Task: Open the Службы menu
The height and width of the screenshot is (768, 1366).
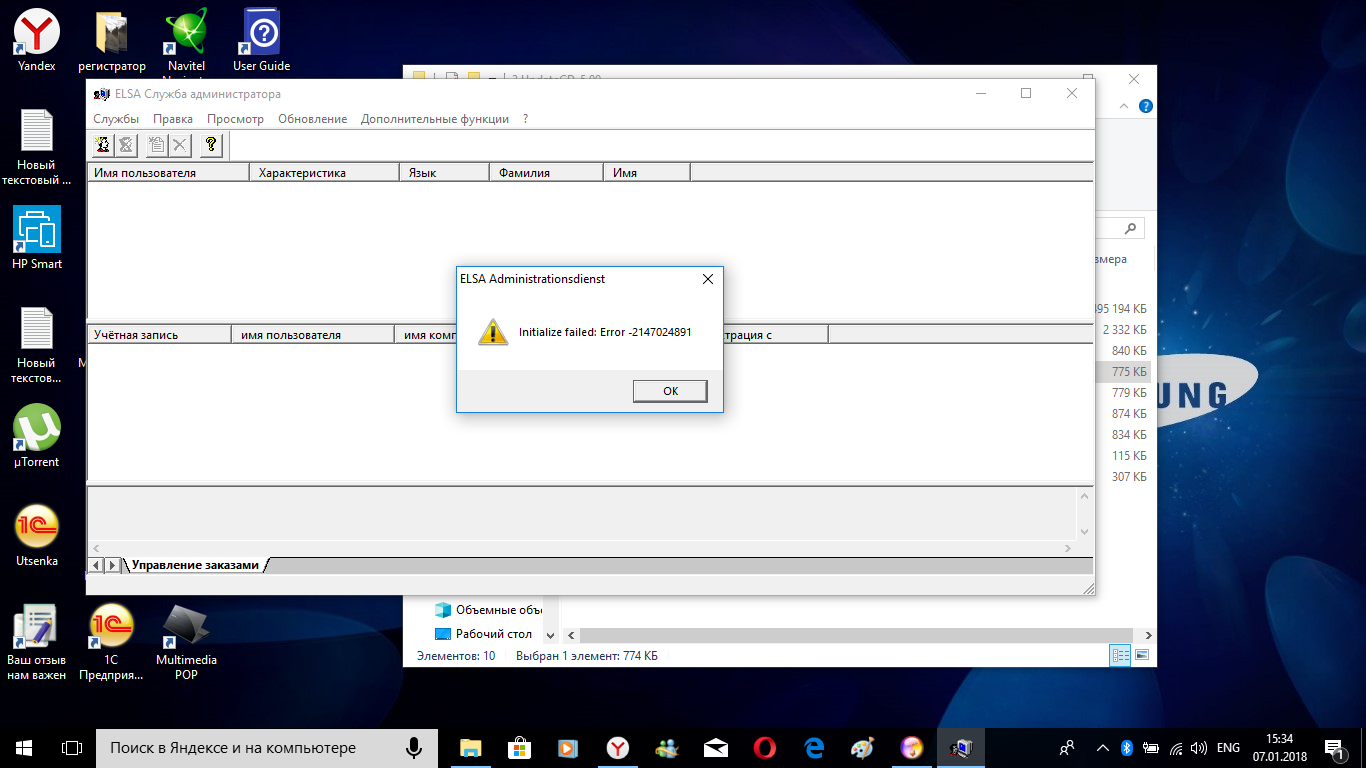Action: tap(116, 119)
